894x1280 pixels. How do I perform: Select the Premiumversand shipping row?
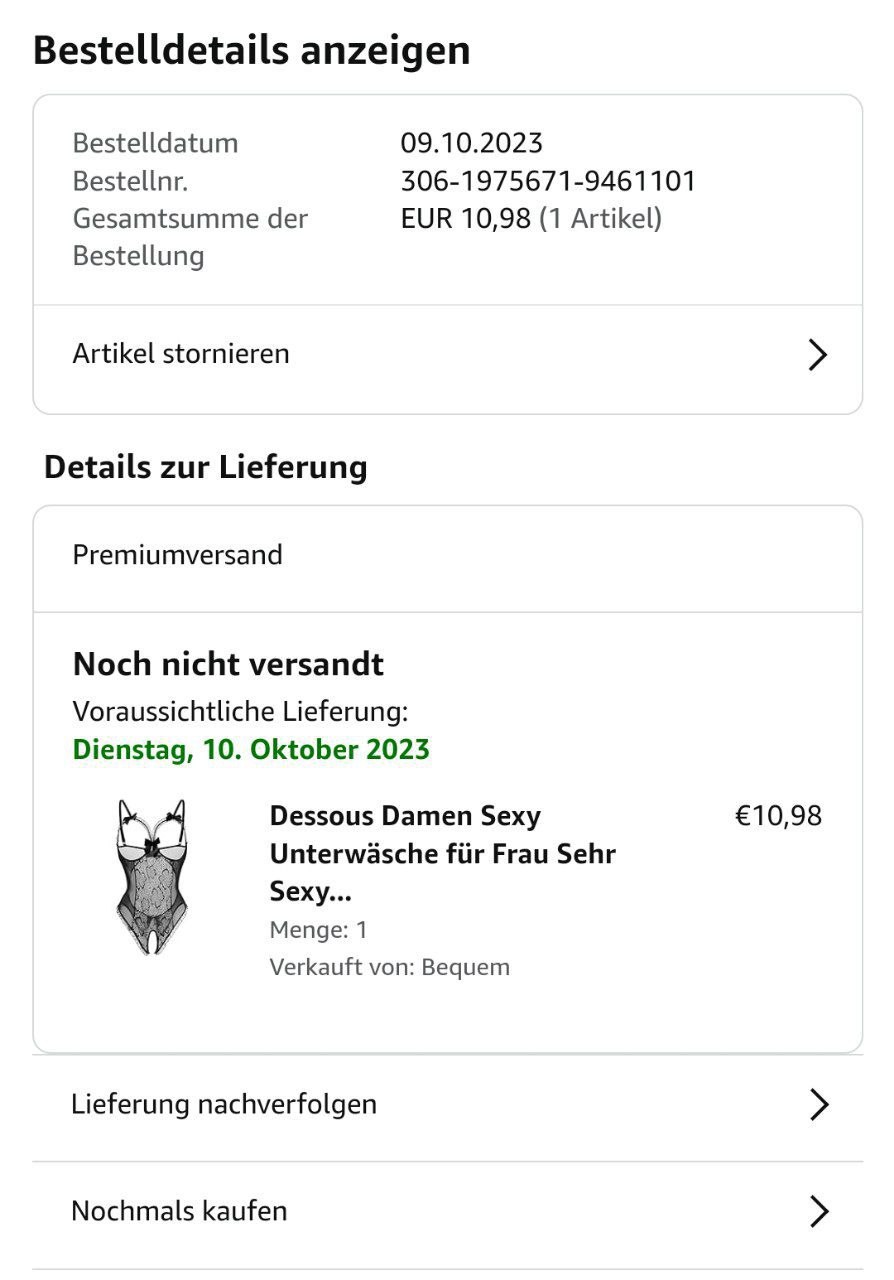click(178, 555)
